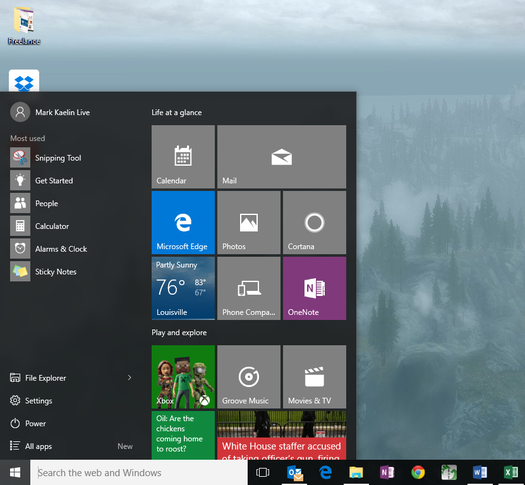Click the Windows Start button
Image resolution: width=525 pixels, height=485 pixels.
coord(15,473)
